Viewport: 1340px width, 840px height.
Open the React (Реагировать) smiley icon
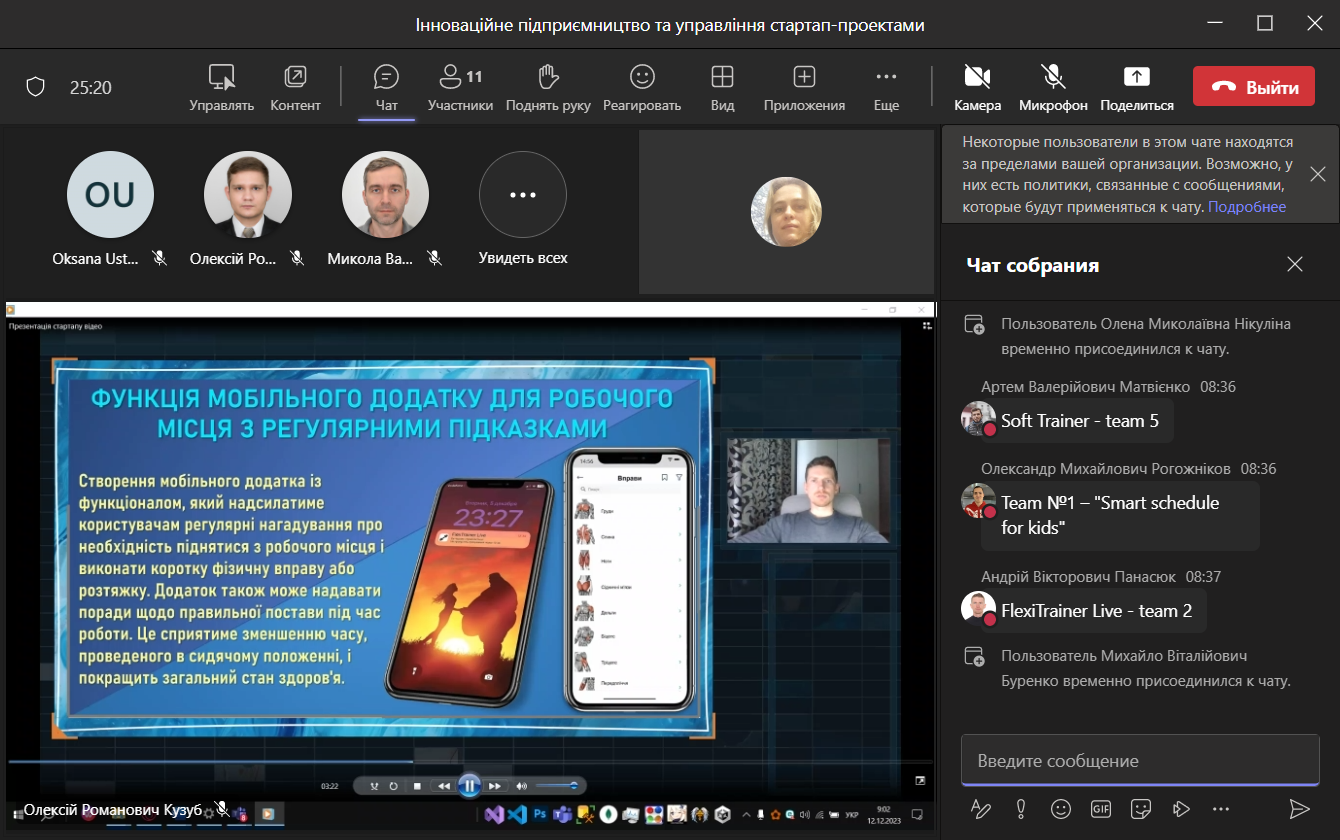(x=642, y=78)
